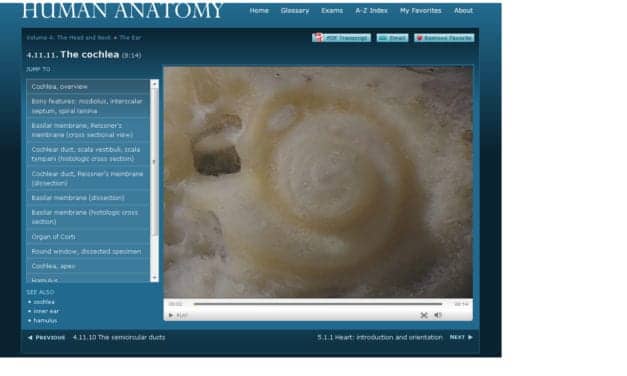Open the A-Z Index

pyautogui.click(x=371, y=11)
